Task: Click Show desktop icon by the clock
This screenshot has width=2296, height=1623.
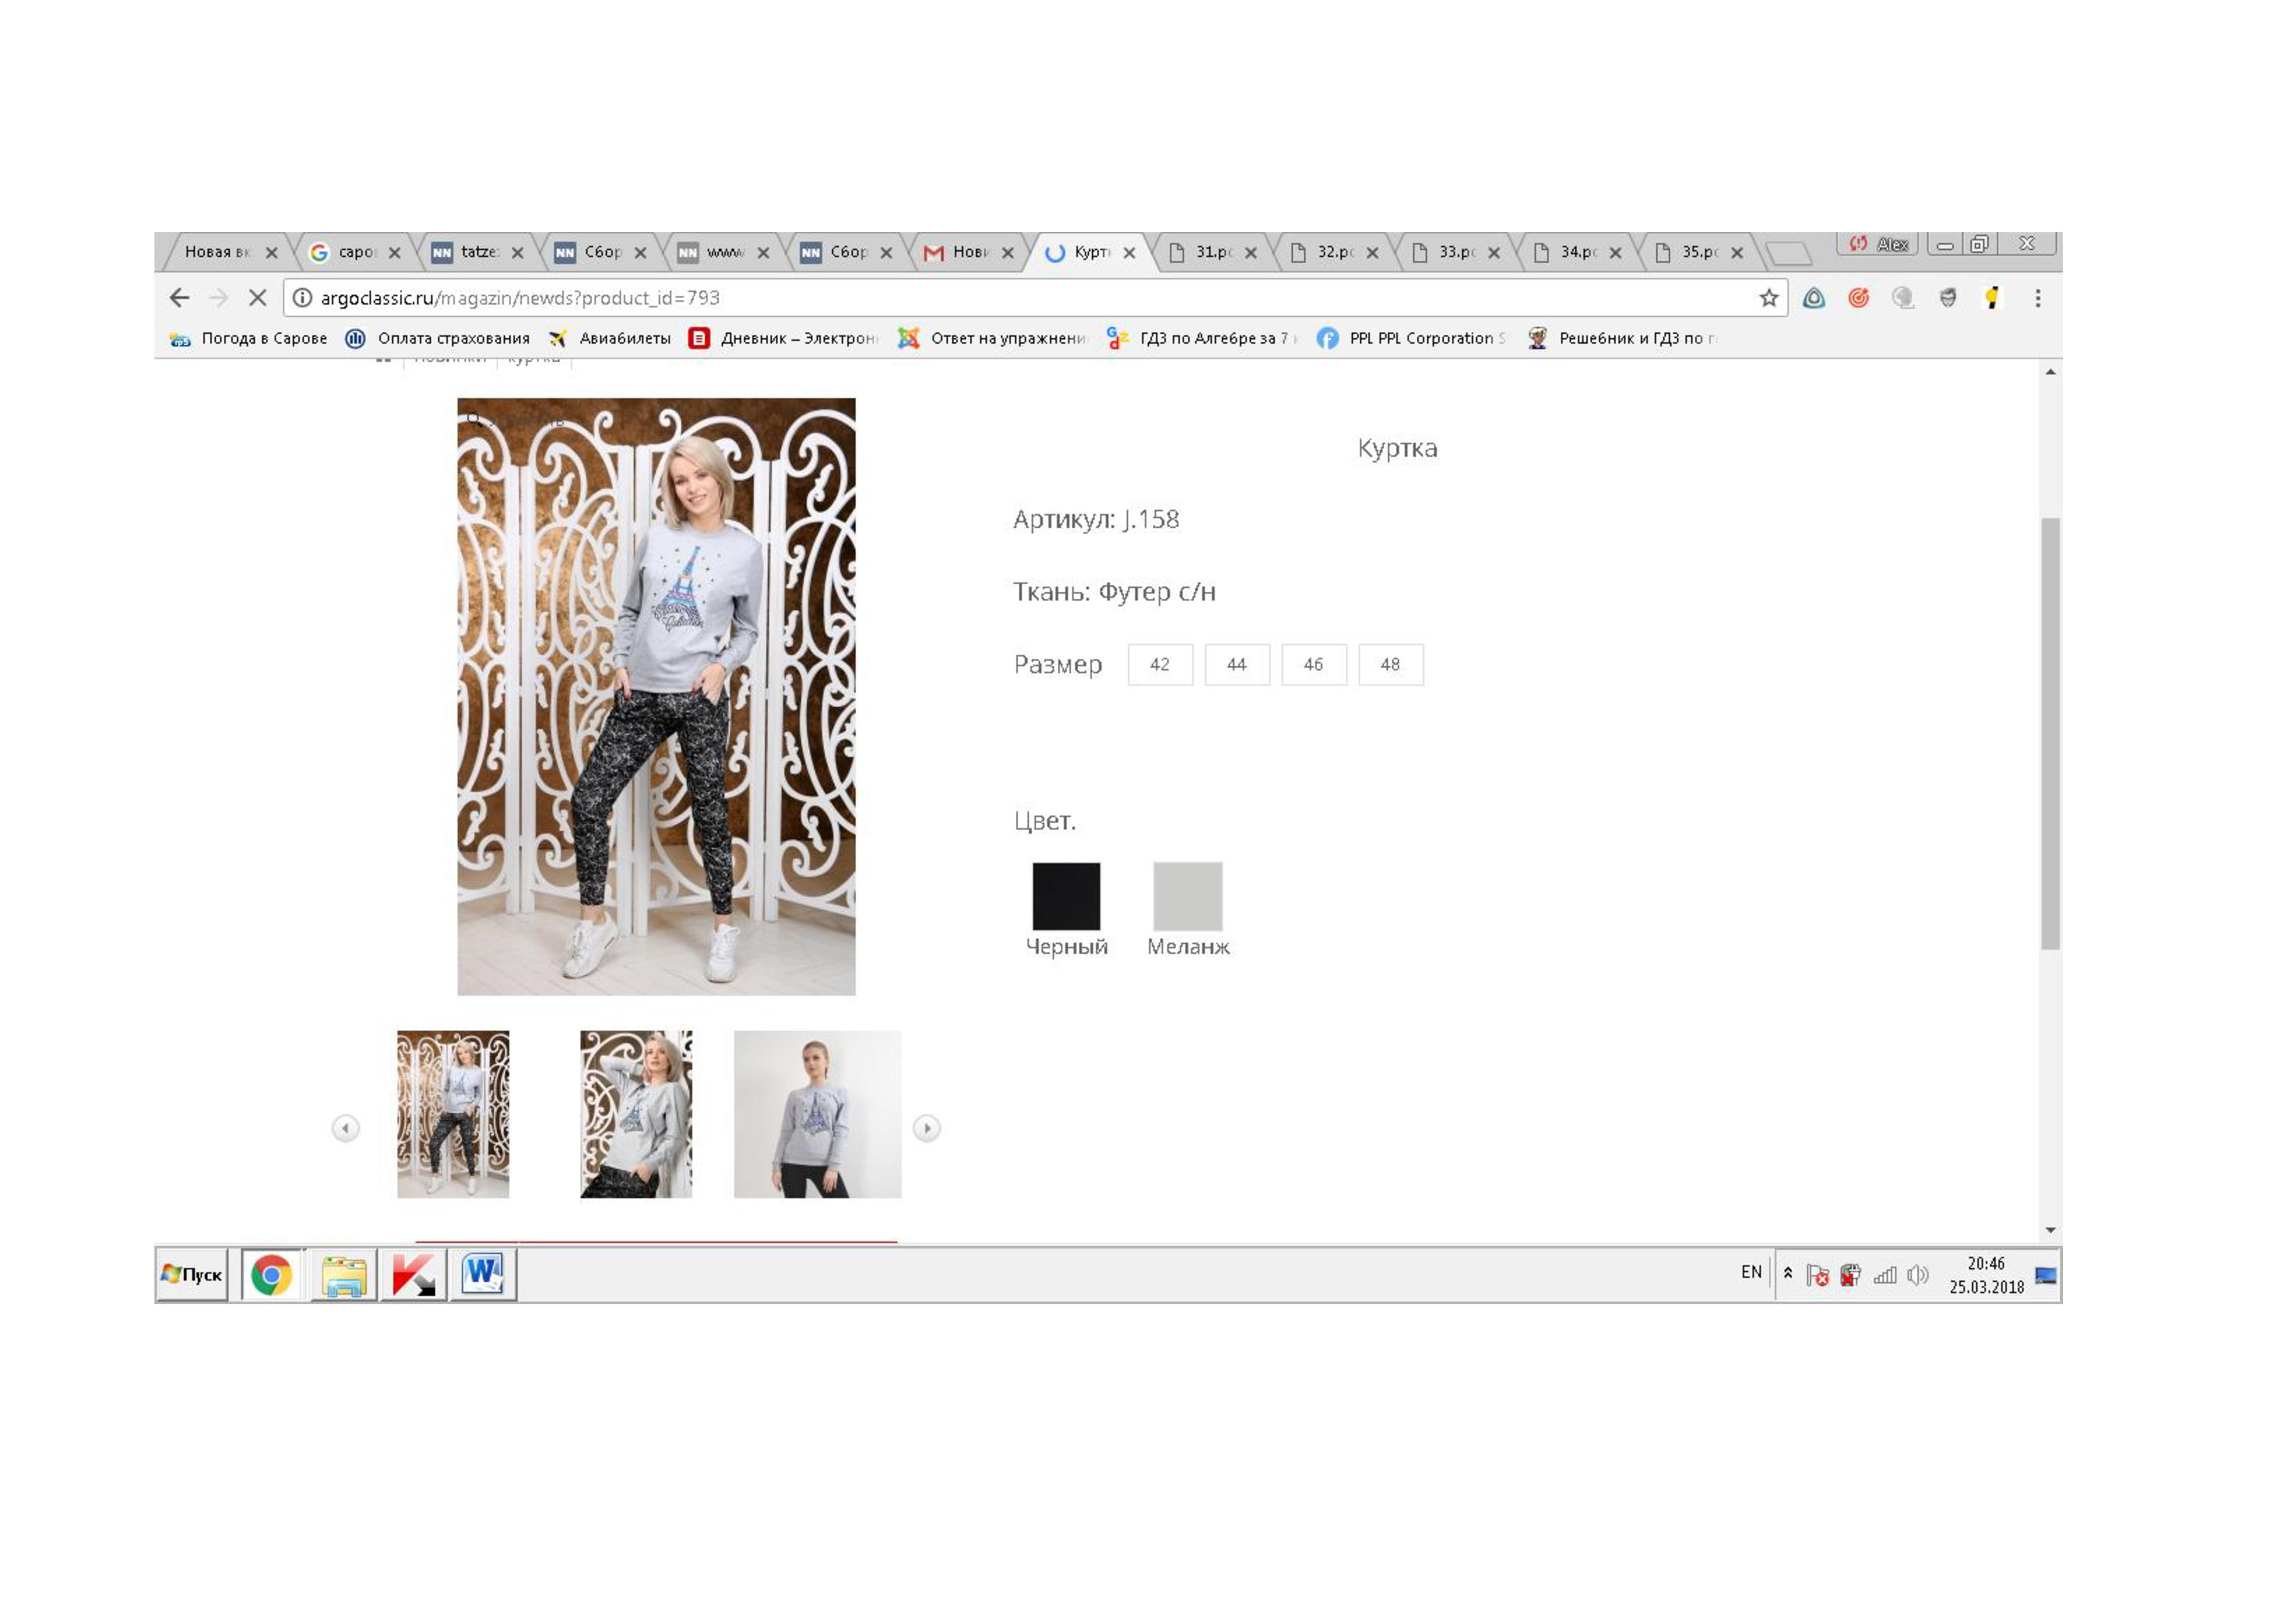Action: point(2046,1275)
